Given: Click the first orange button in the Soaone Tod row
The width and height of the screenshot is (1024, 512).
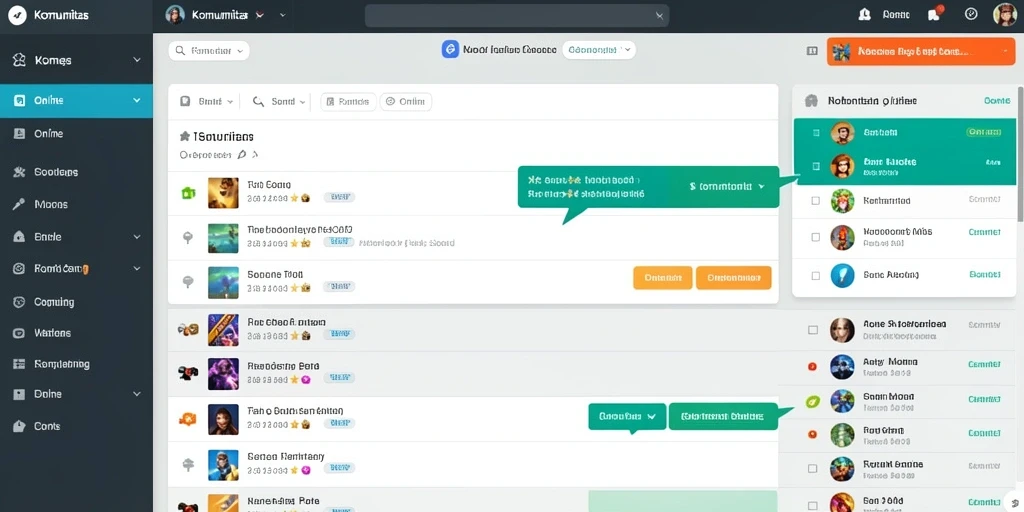Looking at the screenshot, I should (662, 278).
